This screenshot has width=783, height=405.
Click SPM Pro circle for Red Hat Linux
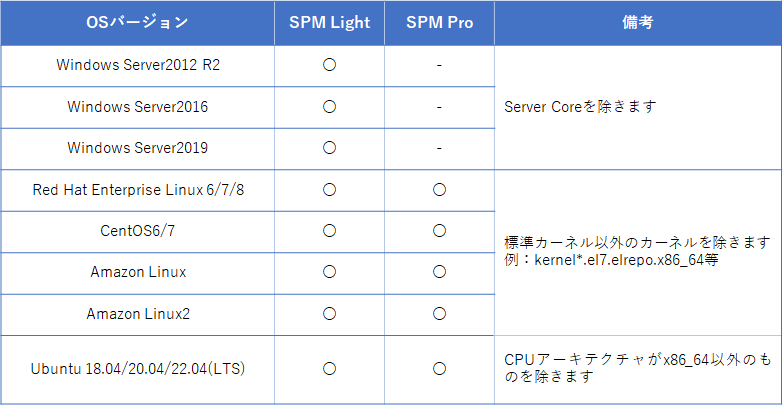(439, 190)
